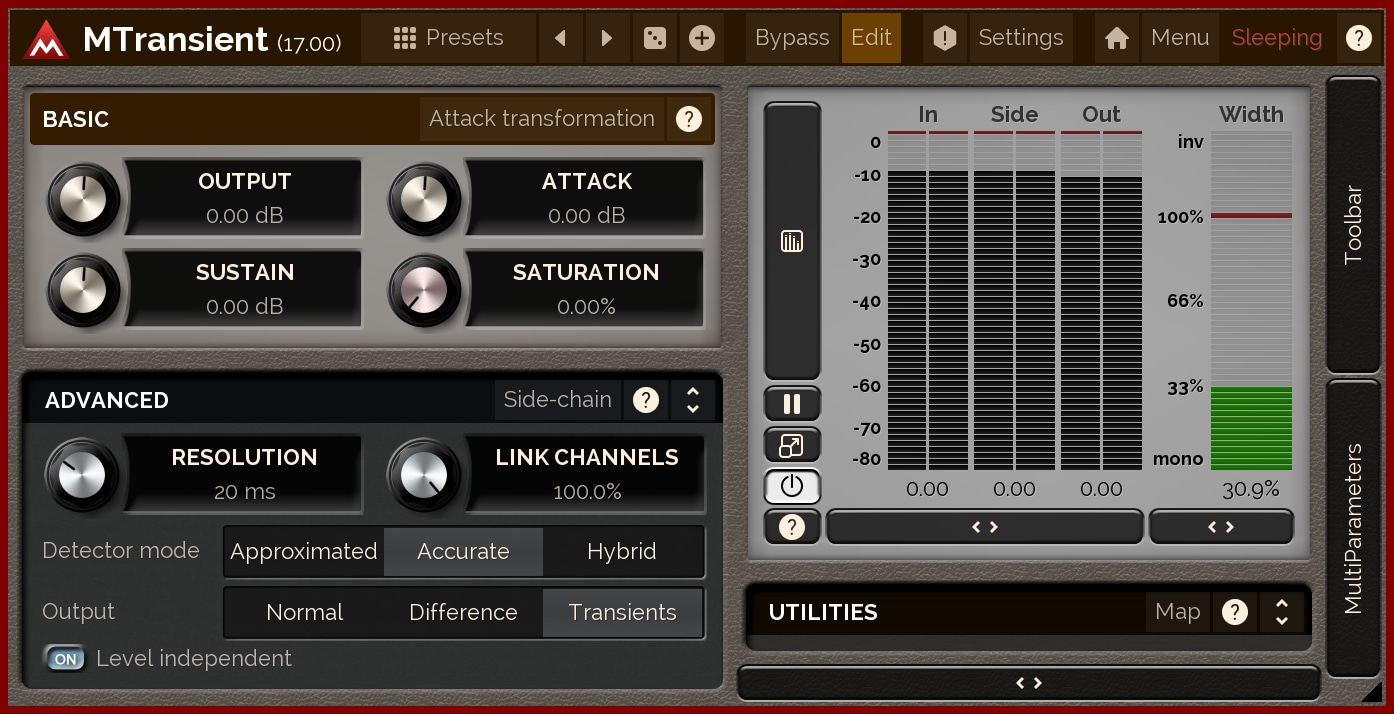Go to the next preset arrow

coord(607,38)
